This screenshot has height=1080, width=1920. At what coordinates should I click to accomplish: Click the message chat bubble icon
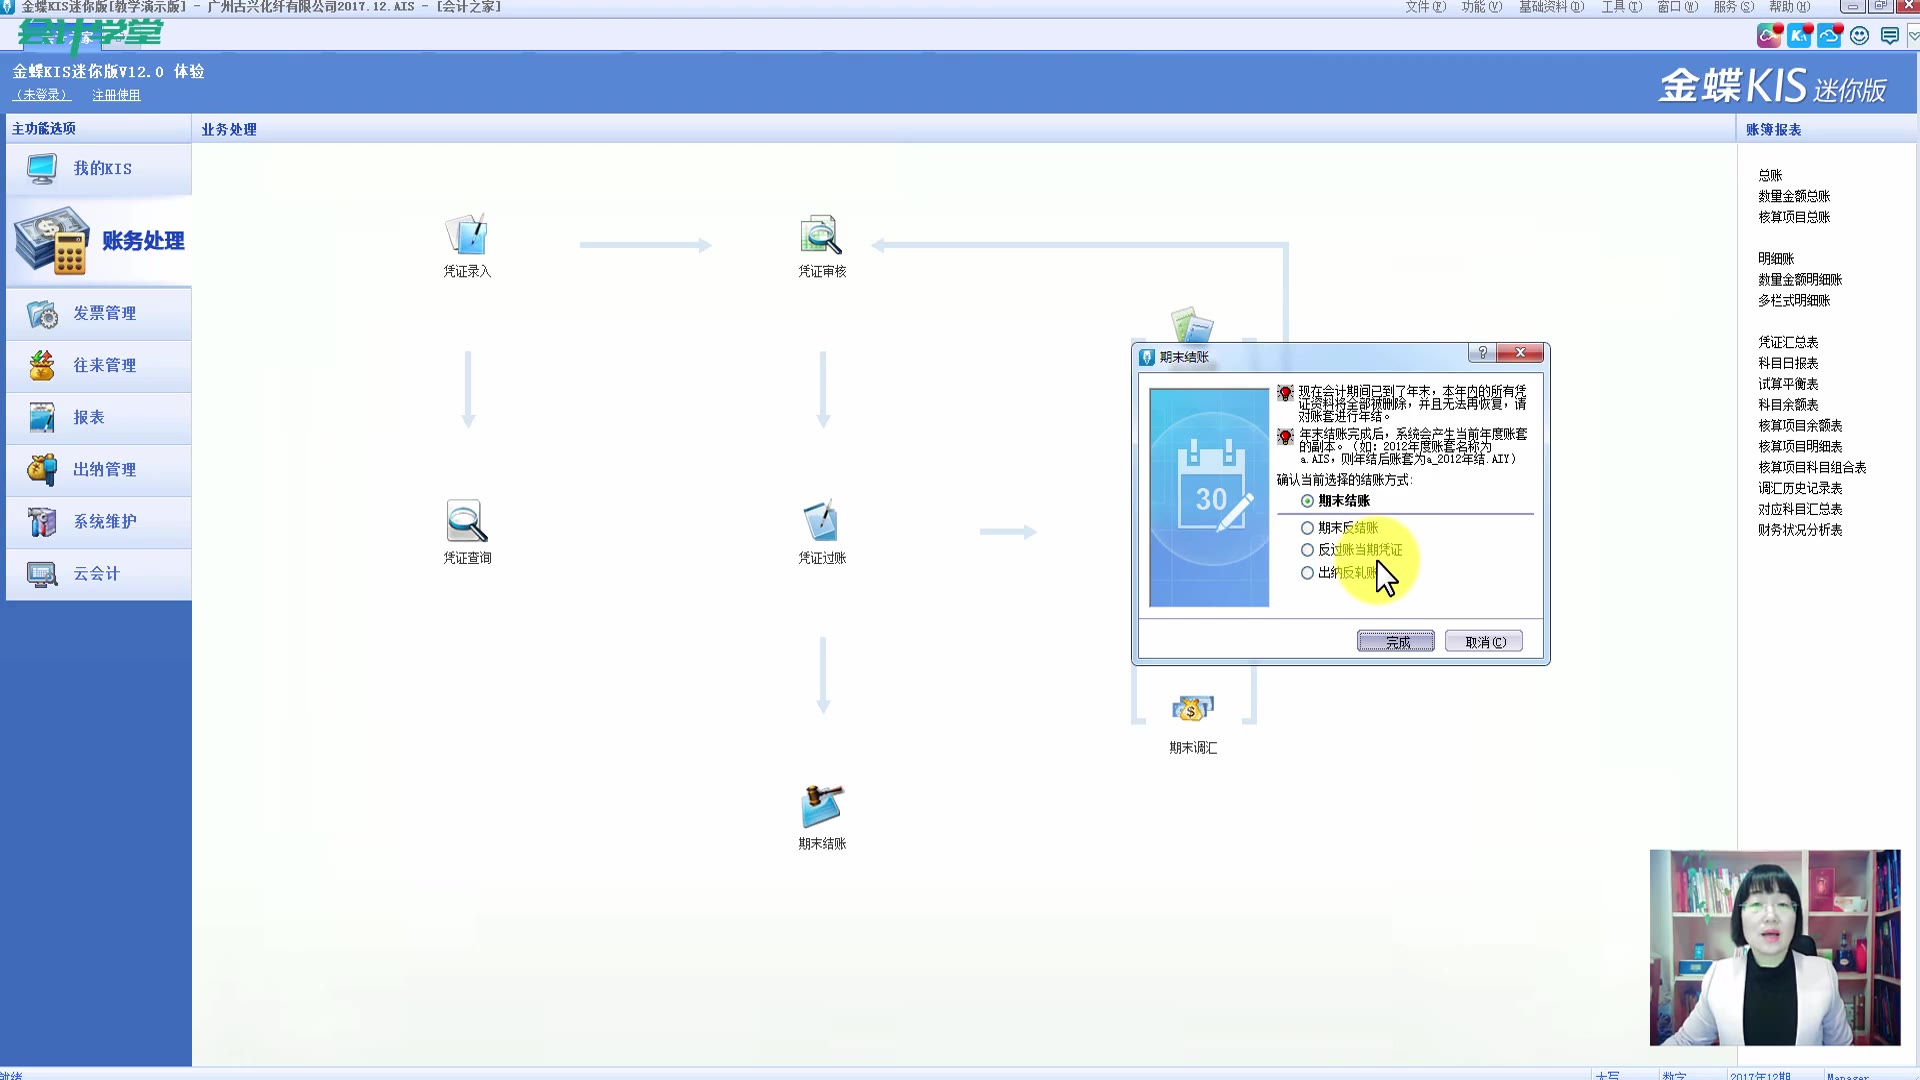(1889, 36)
